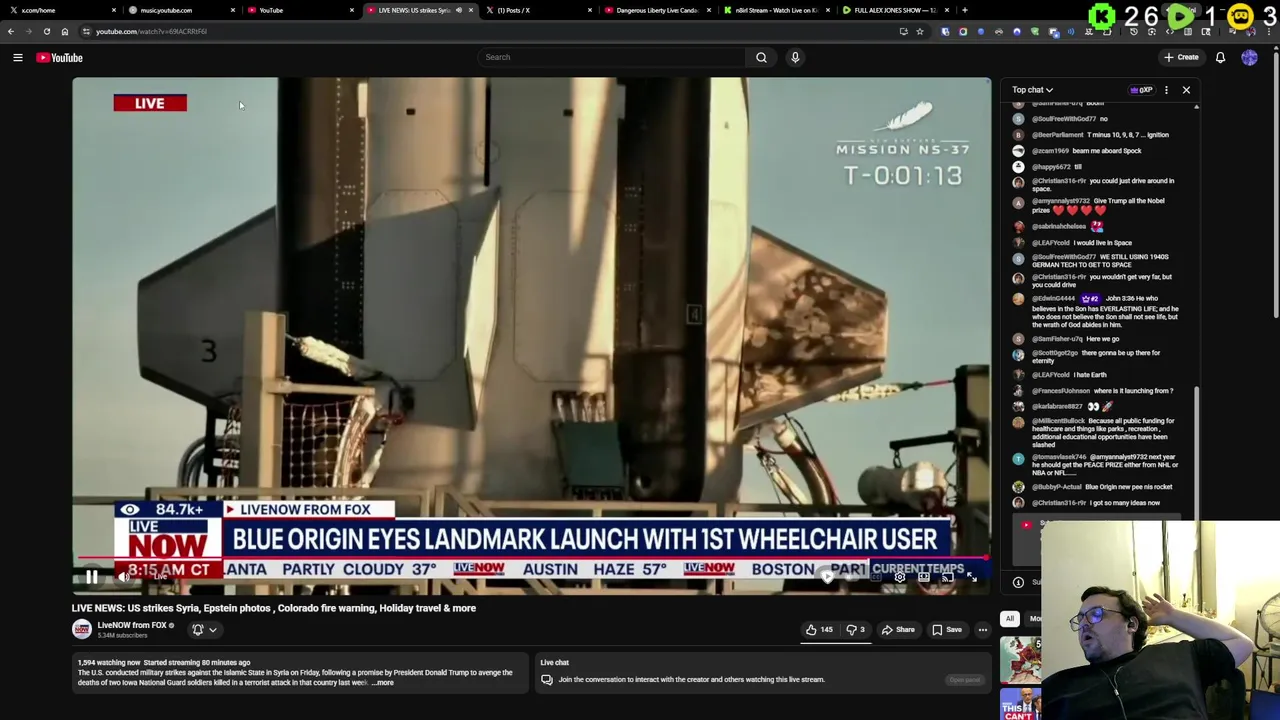The height and width of the screenshot is (720, 1280).
Task: Click the Kick logo overlay icon
Action: (1102, 16)
